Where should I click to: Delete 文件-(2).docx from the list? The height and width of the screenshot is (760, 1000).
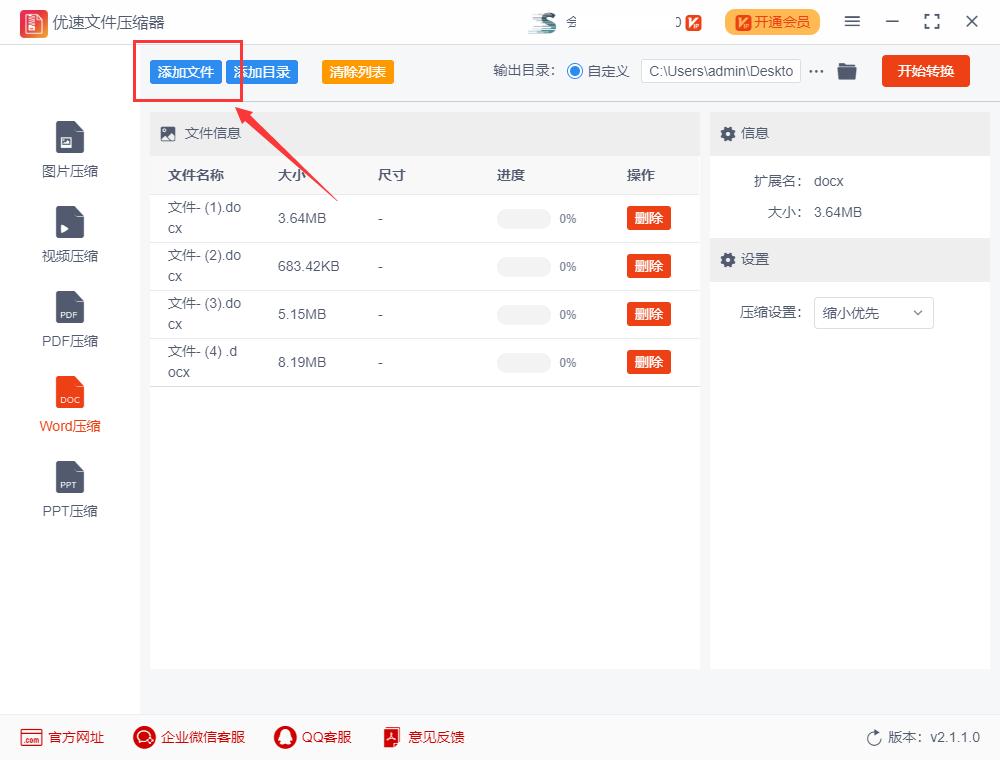[648, 266]
